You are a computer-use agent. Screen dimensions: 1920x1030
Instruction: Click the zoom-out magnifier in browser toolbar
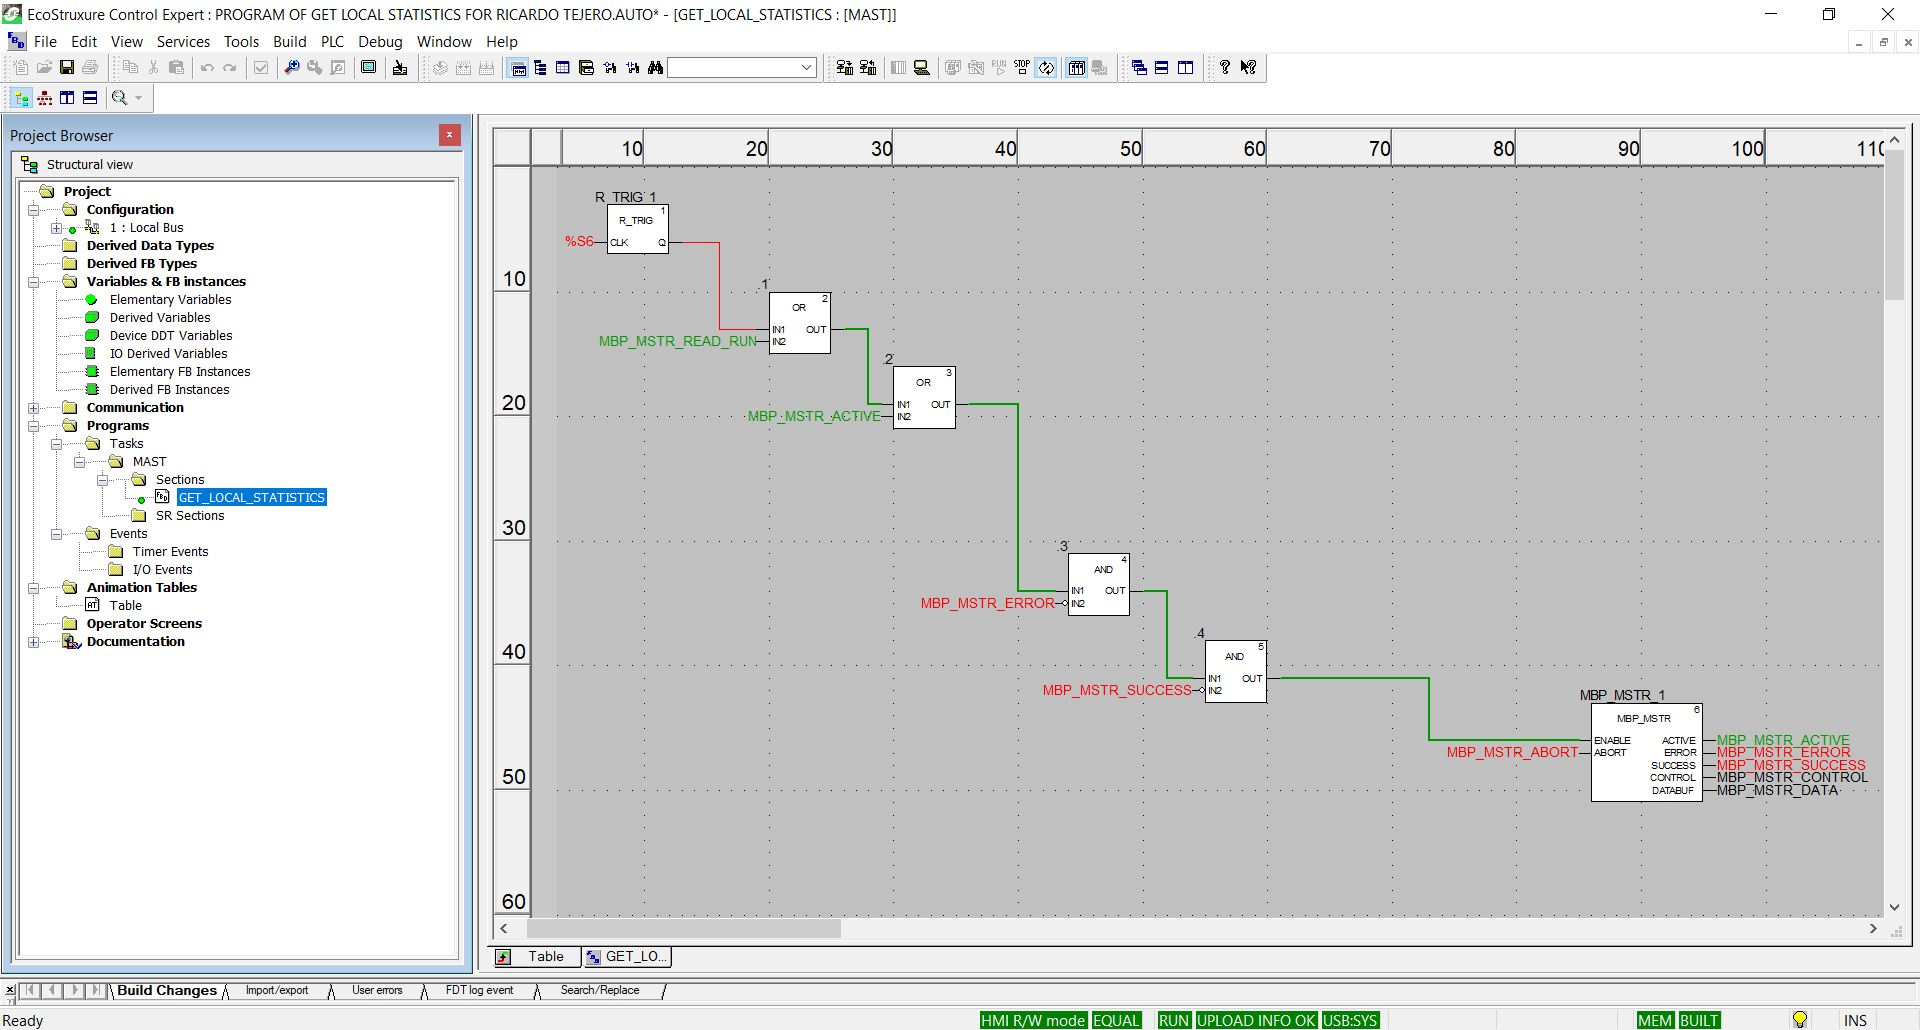coord(119,97)
